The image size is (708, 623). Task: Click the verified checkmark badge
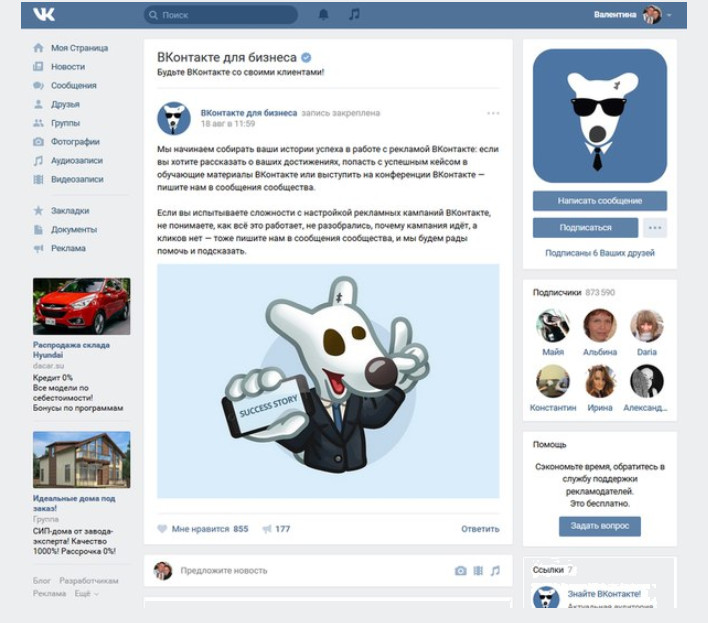[x=306, y=57]
